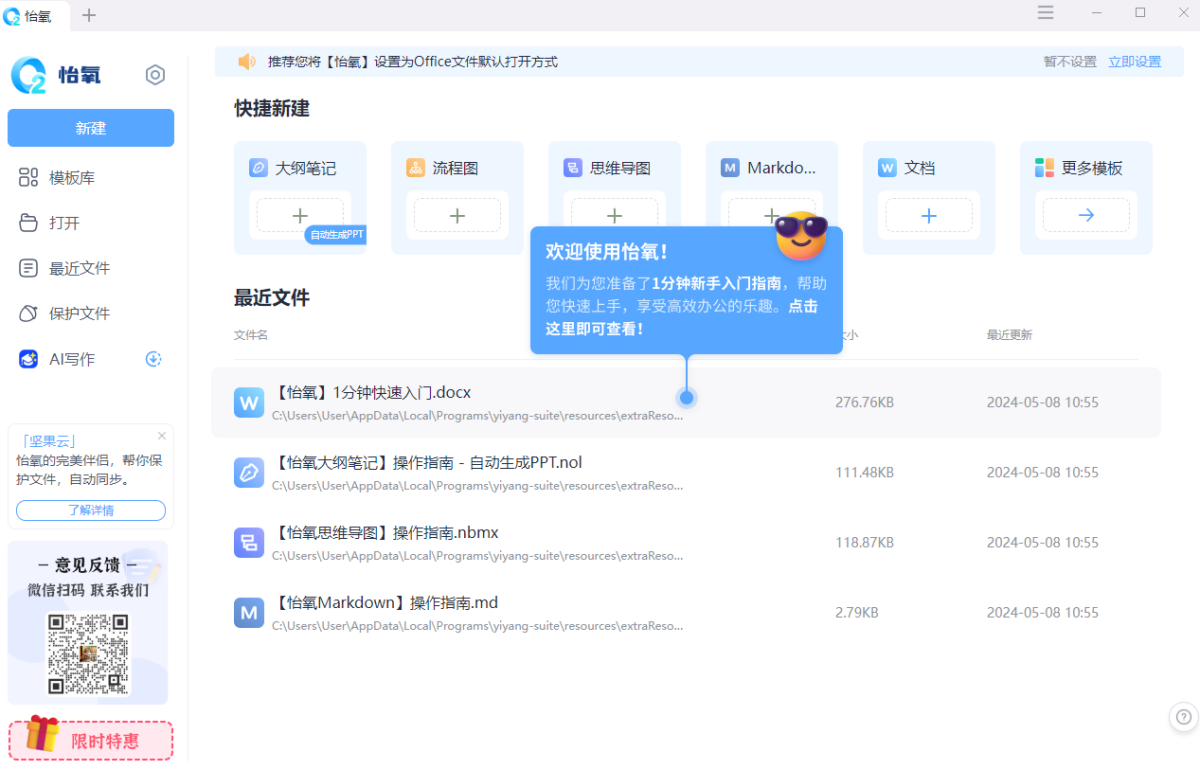1200x770 pixels.
Task: Click the 限时特惠 gift banner
Action: [91, 740]
